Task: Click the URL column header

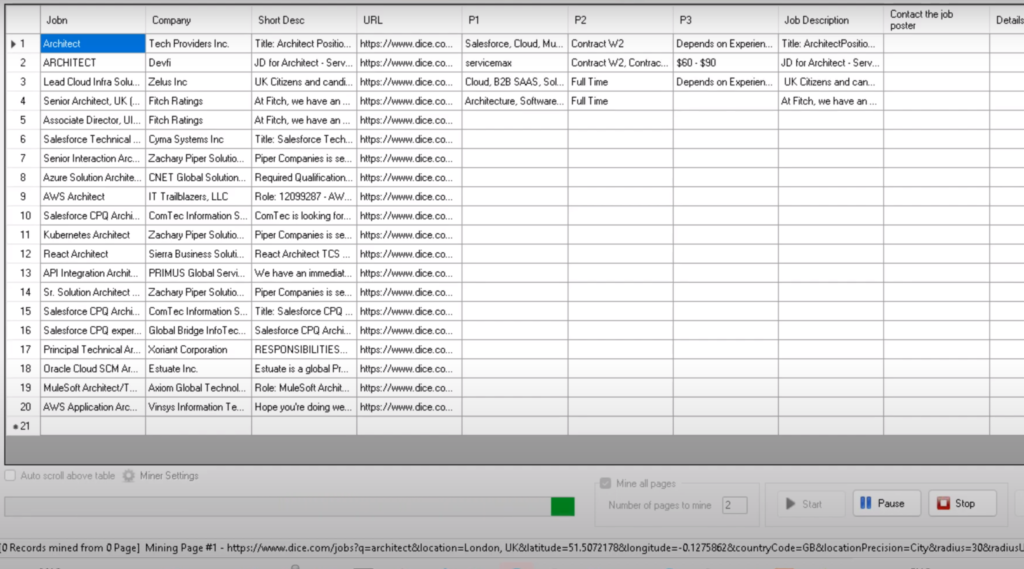Action: click(409, 20)
